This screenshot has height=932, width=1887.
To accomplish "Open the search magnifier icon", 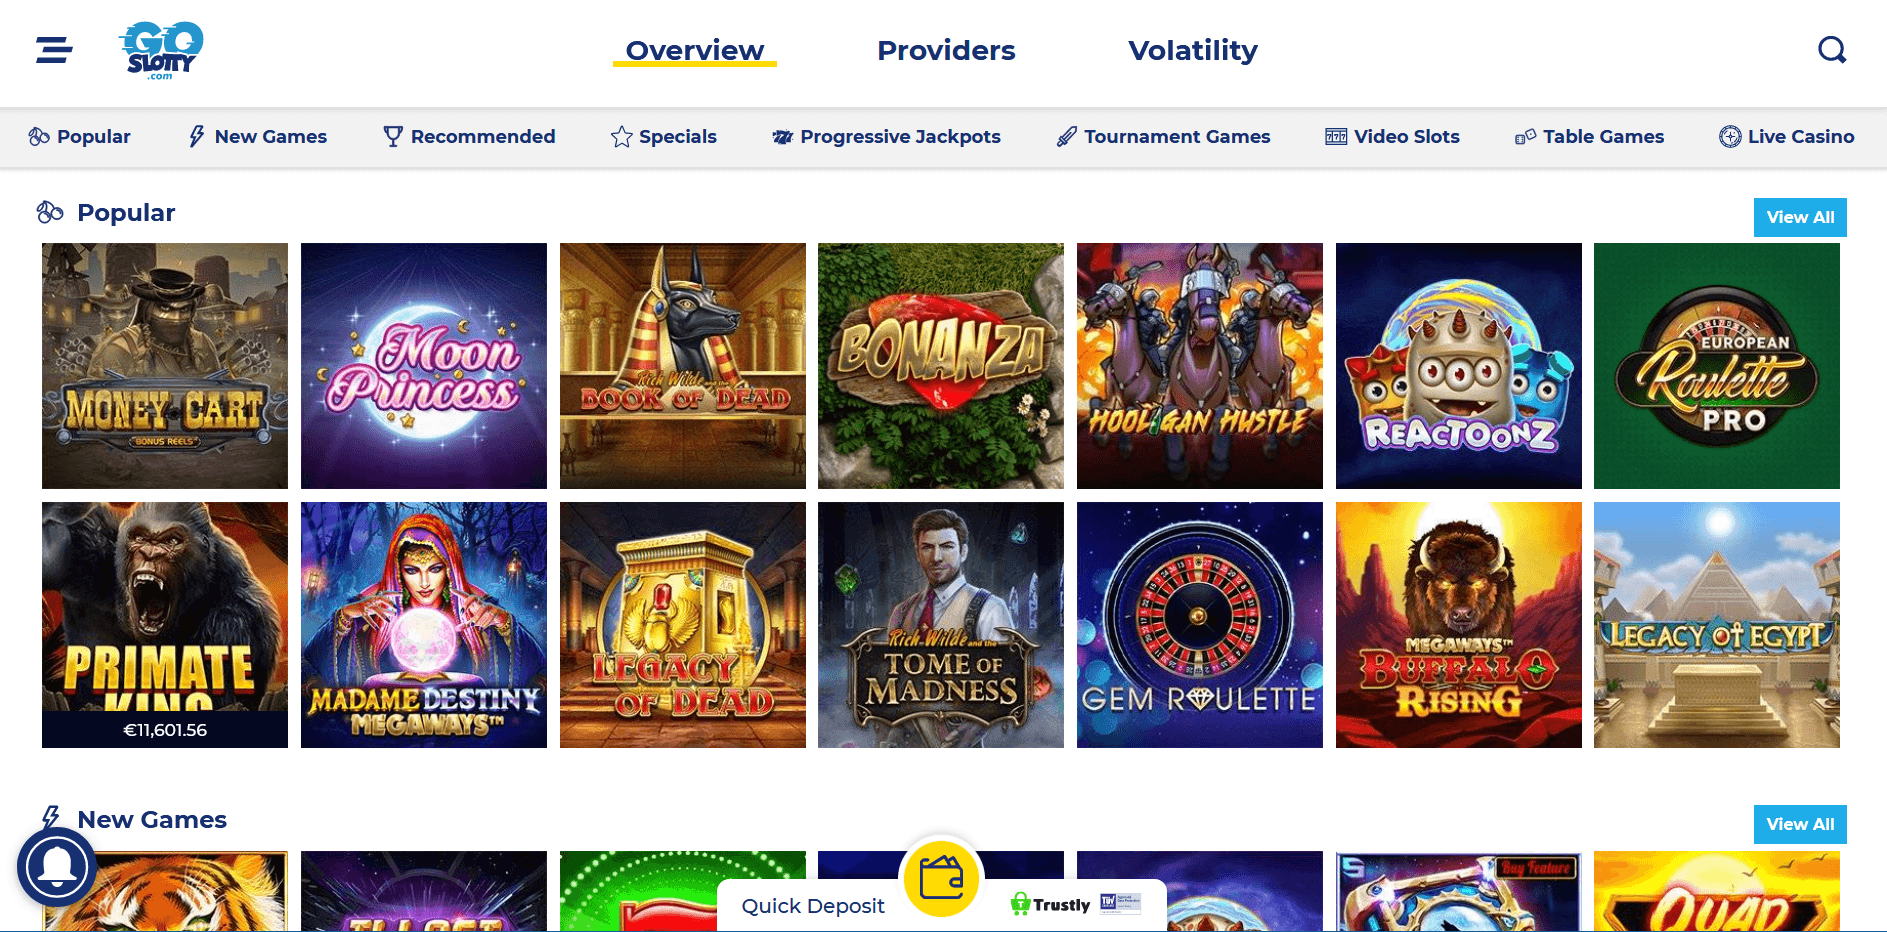I will [1832, 50].
